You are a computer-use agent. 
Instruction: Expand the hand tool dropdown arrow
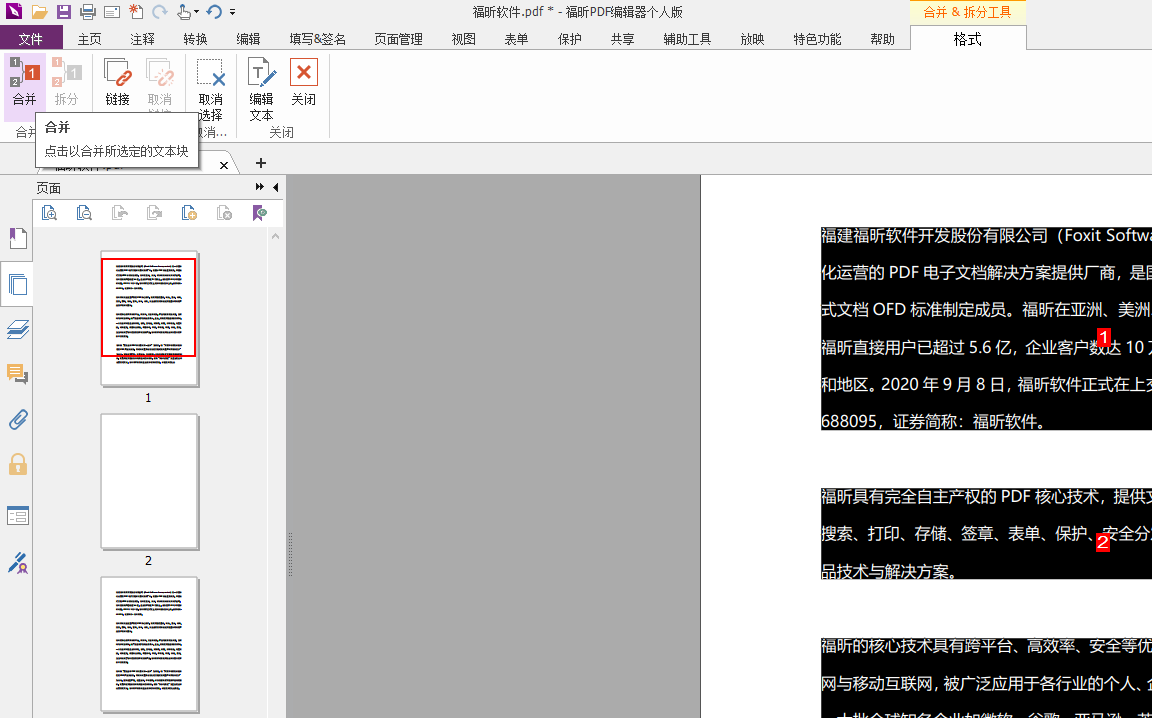196,12
